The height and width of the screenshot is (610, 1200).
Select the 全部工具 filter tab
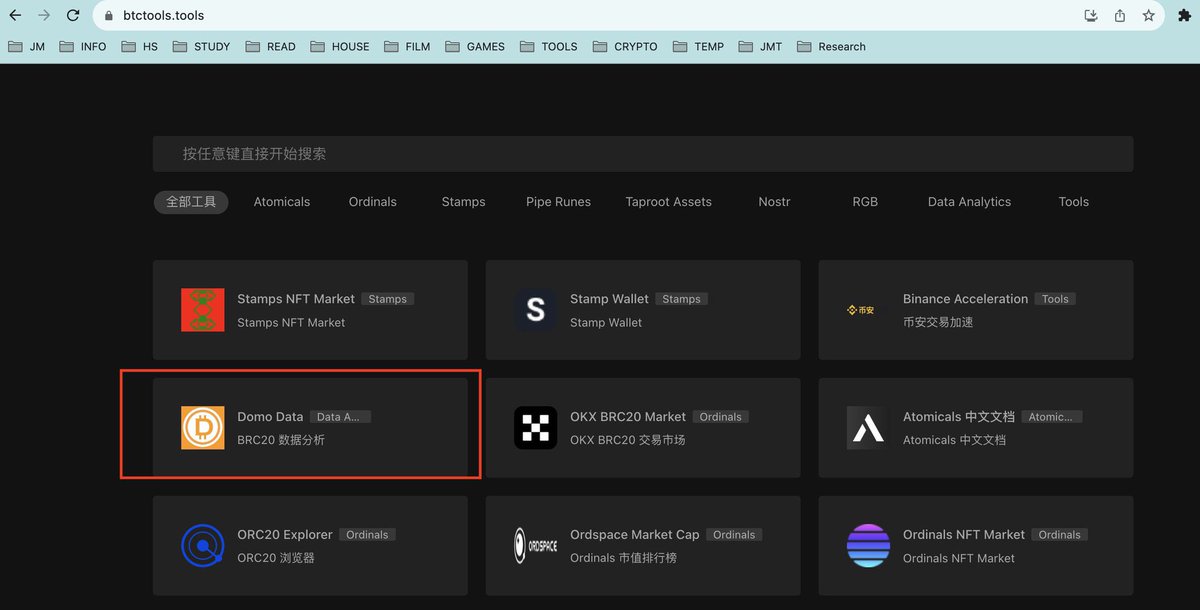point(191,202)
